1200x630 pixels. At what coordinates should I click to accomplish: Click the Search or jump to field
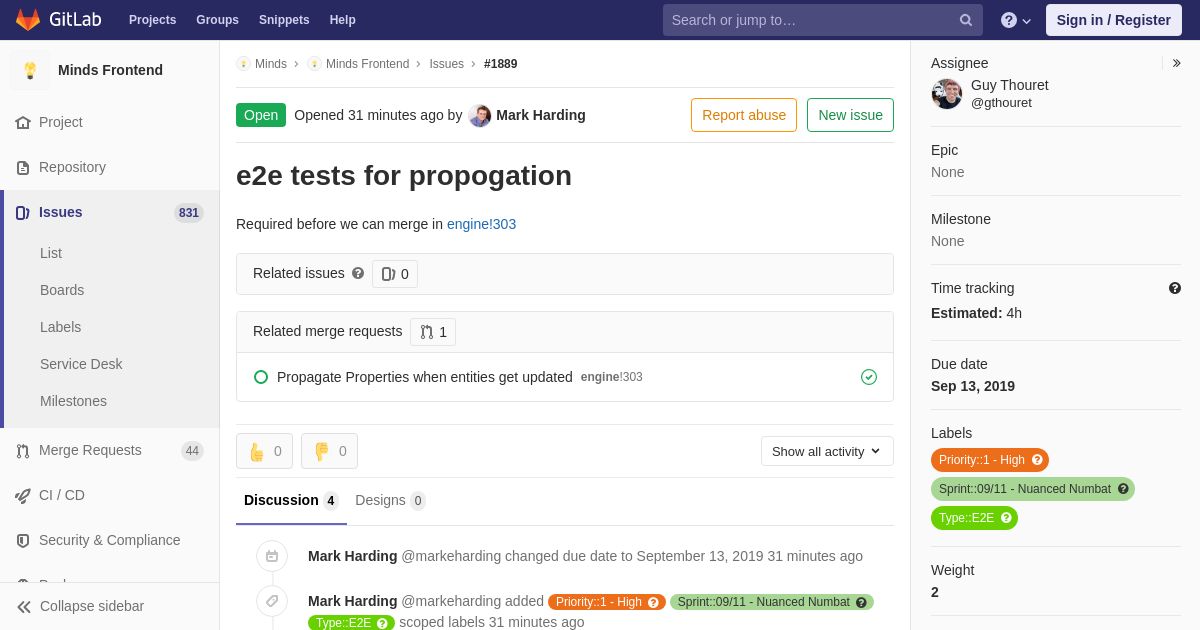point(810,20)
